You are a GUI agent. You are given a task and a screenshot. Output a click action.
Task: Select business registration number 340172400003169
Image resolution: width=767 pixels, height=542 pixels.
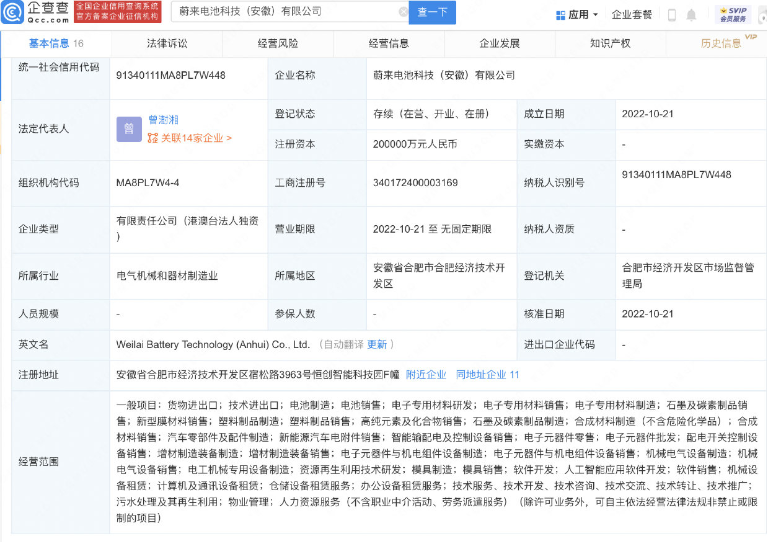[415, 183]
